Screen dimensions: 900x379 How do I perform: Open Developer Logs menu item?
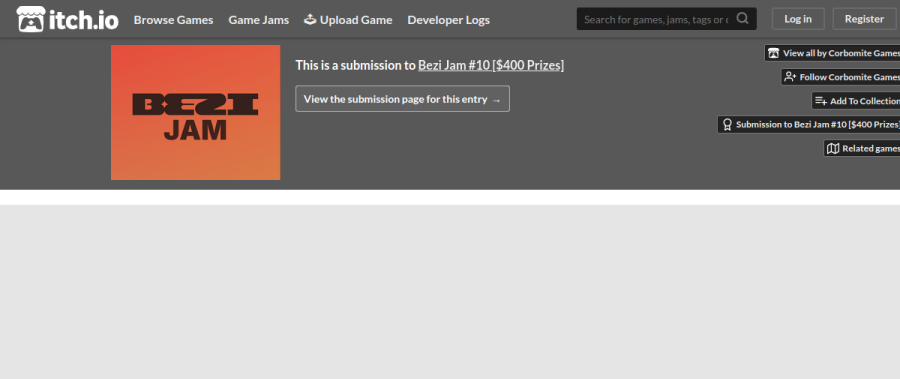pos(449,20)
